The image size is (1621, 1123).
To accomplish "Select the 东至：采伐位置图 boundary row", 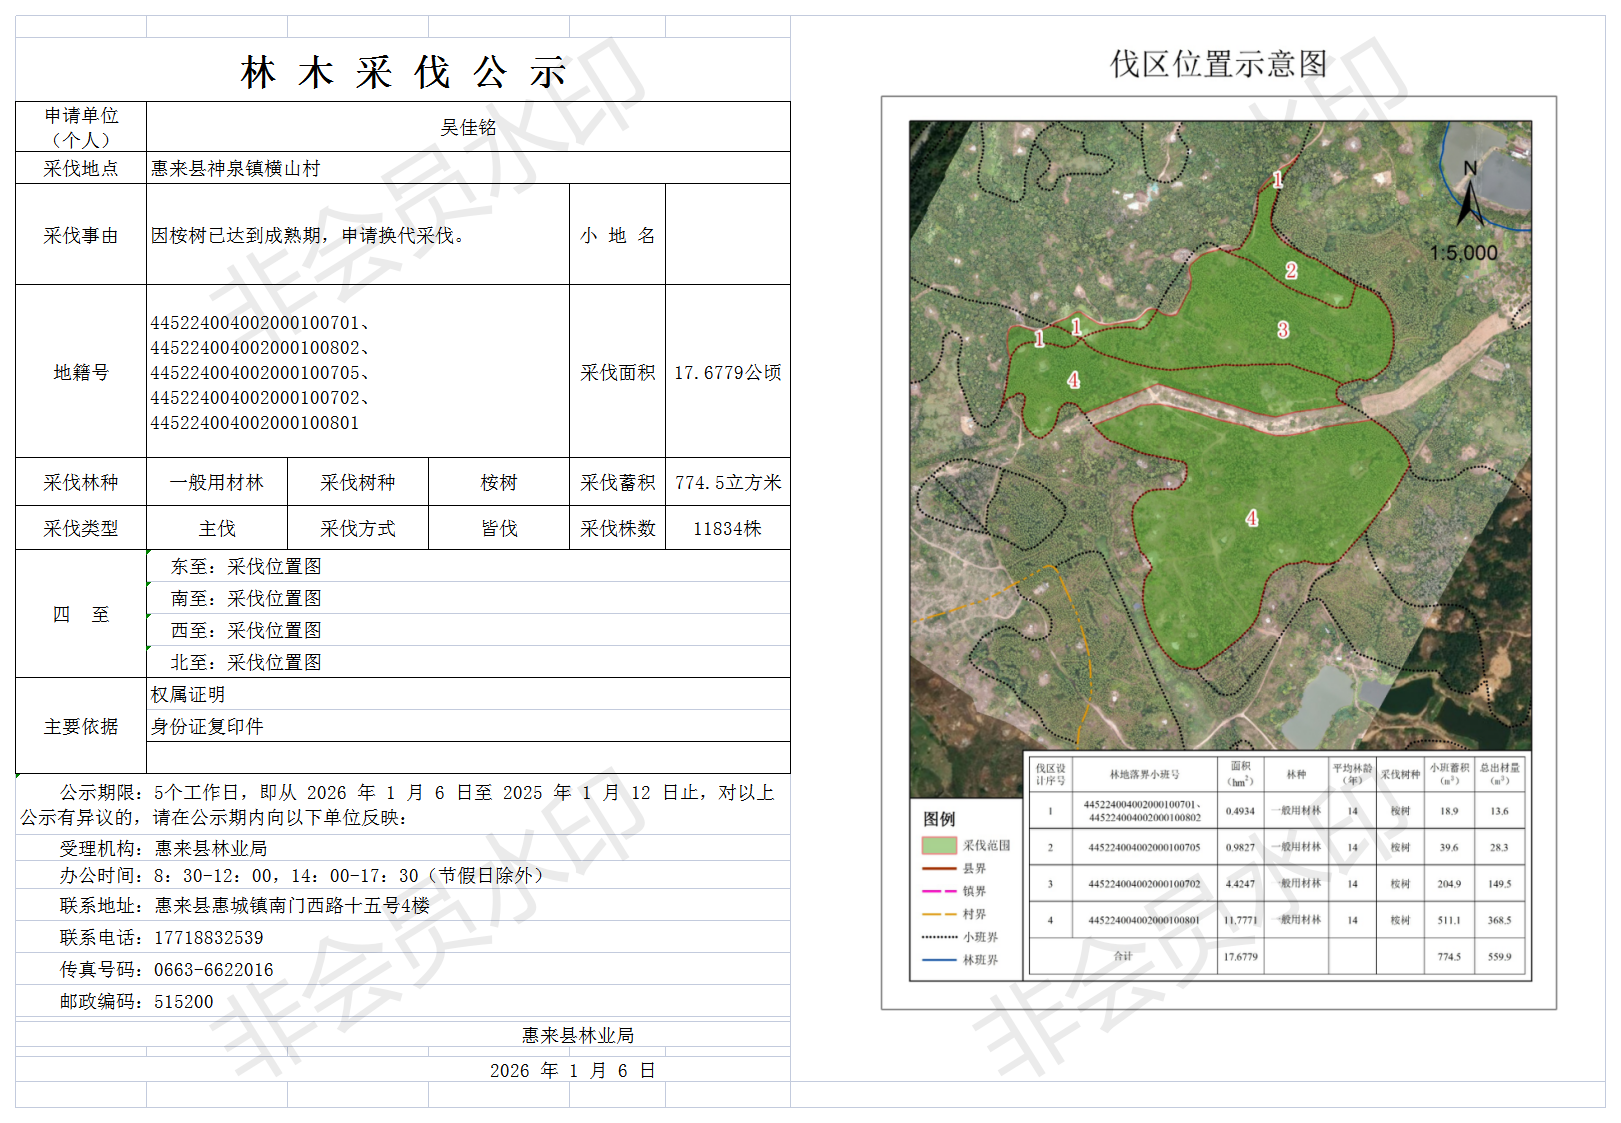I will [246, 566].
